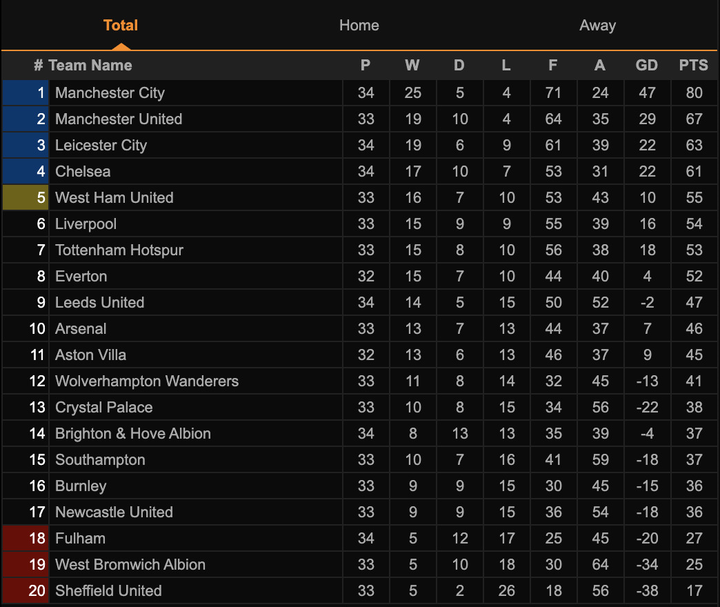Click the blue position 1 badge
720x607 pixels.
click(26, 93)
